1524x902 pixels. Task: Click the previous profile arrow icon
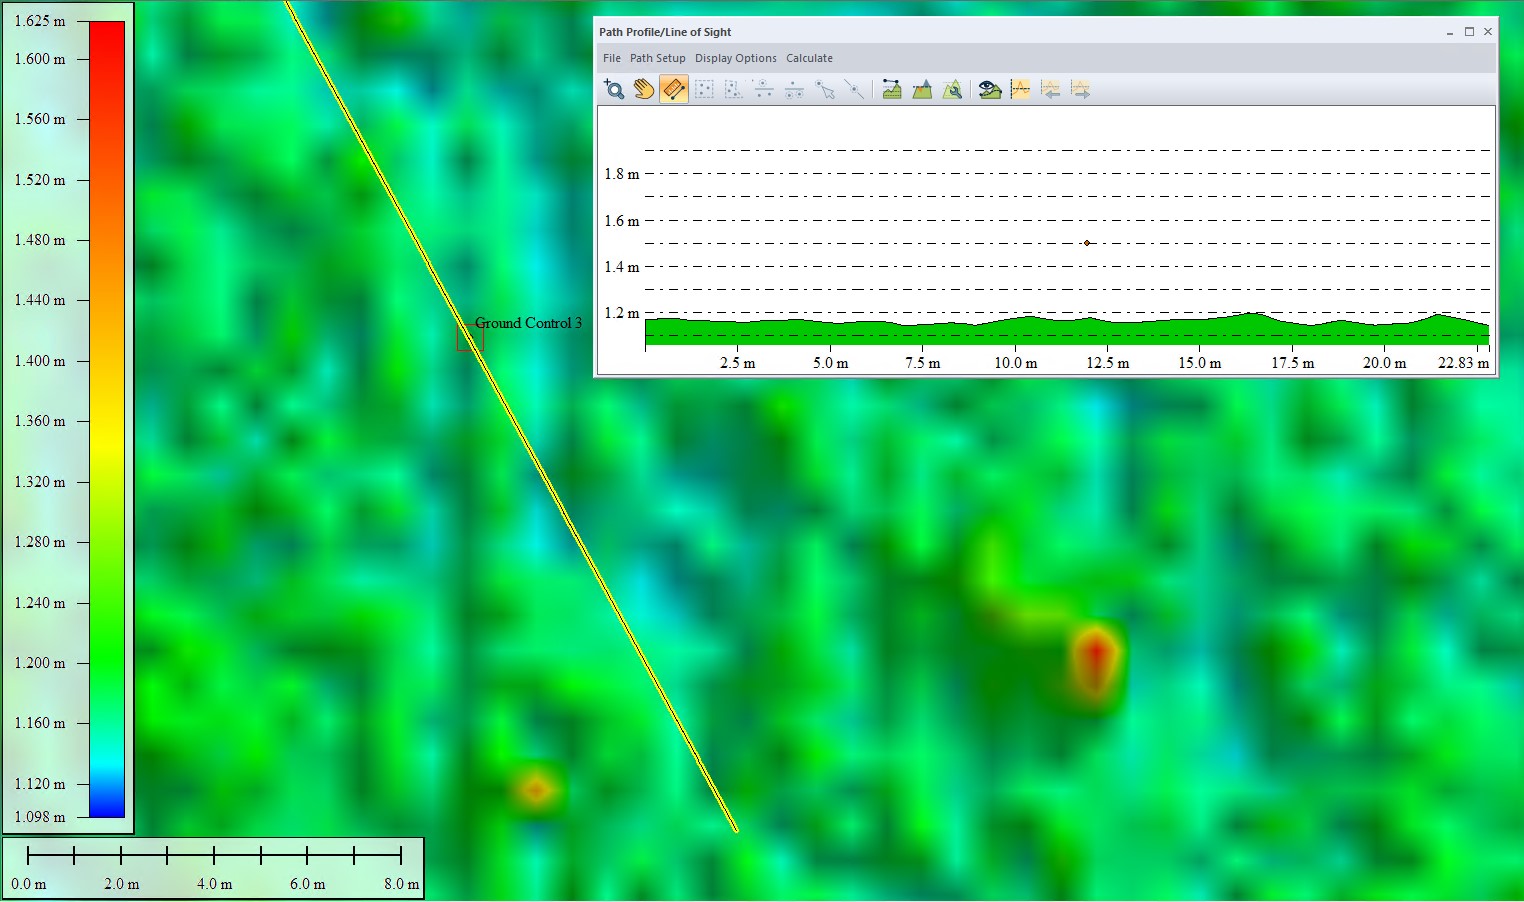point(1050,90)
